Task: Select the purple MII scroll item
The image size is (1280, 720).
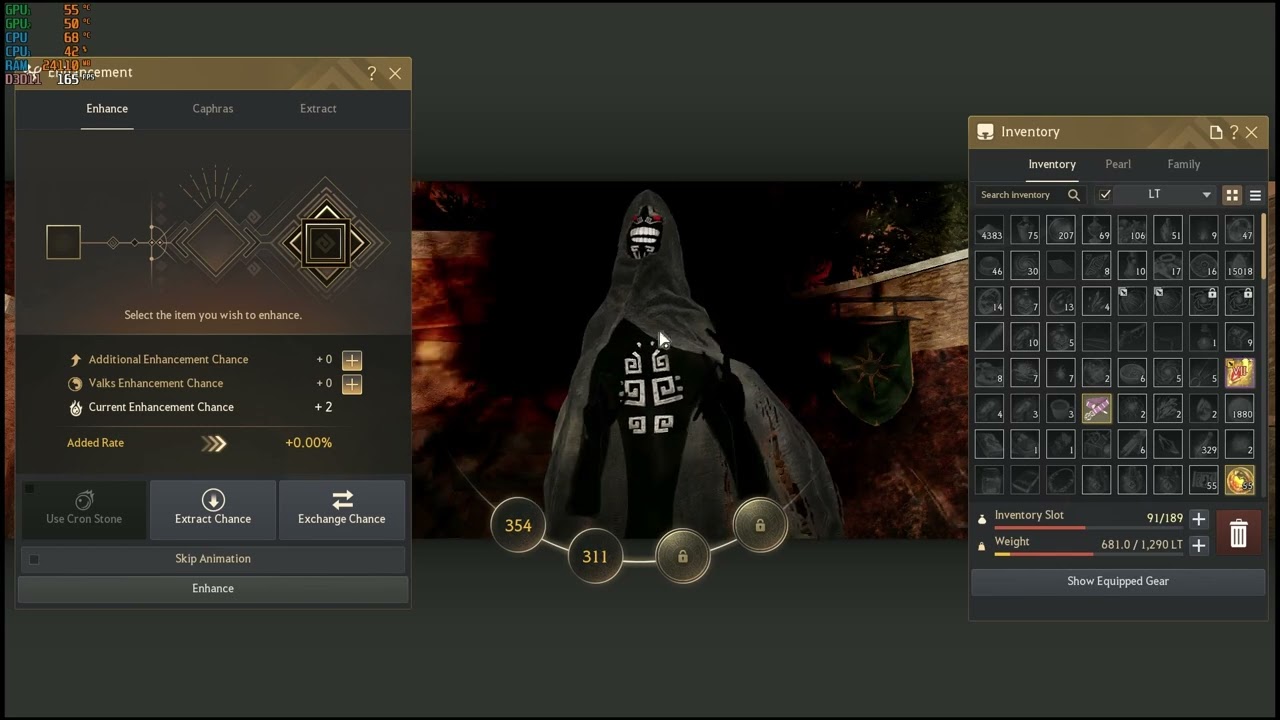Action: click(x=1240, y=373)
